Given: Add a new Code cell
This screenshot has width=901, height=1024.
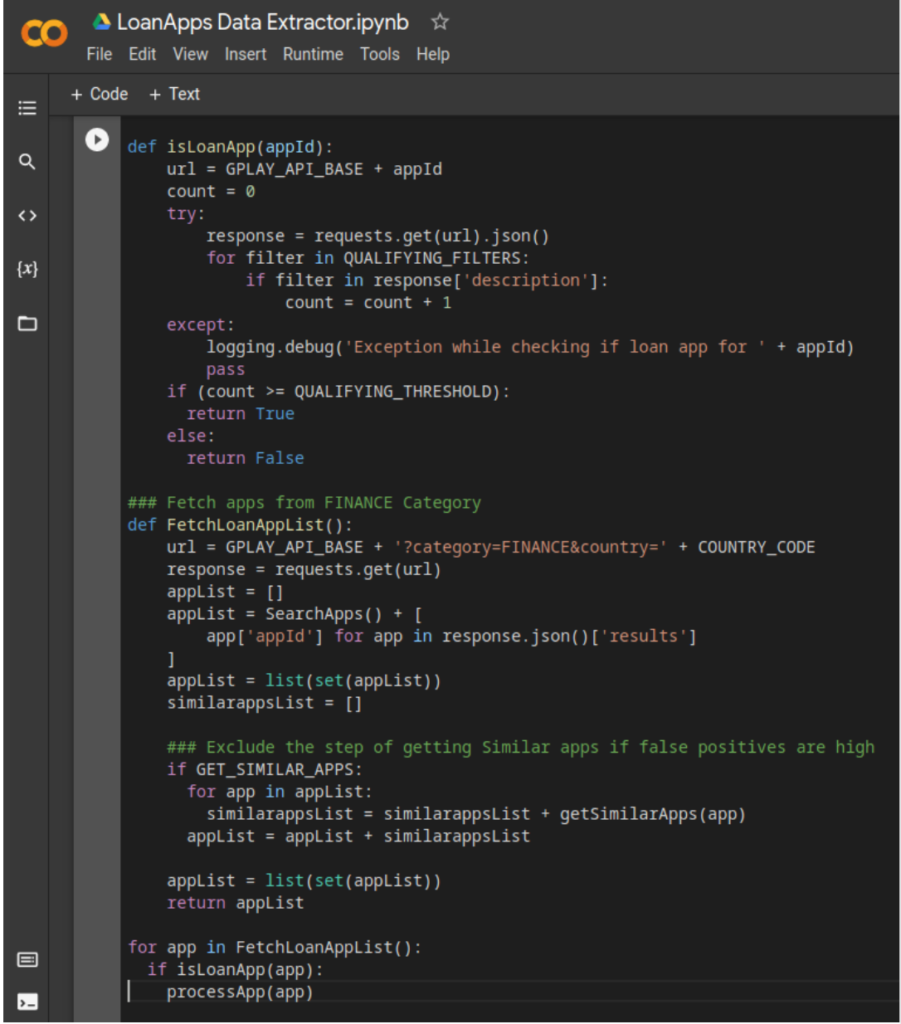Looking at the screenshot, I should pyautogui.click(x=99, y=94).
